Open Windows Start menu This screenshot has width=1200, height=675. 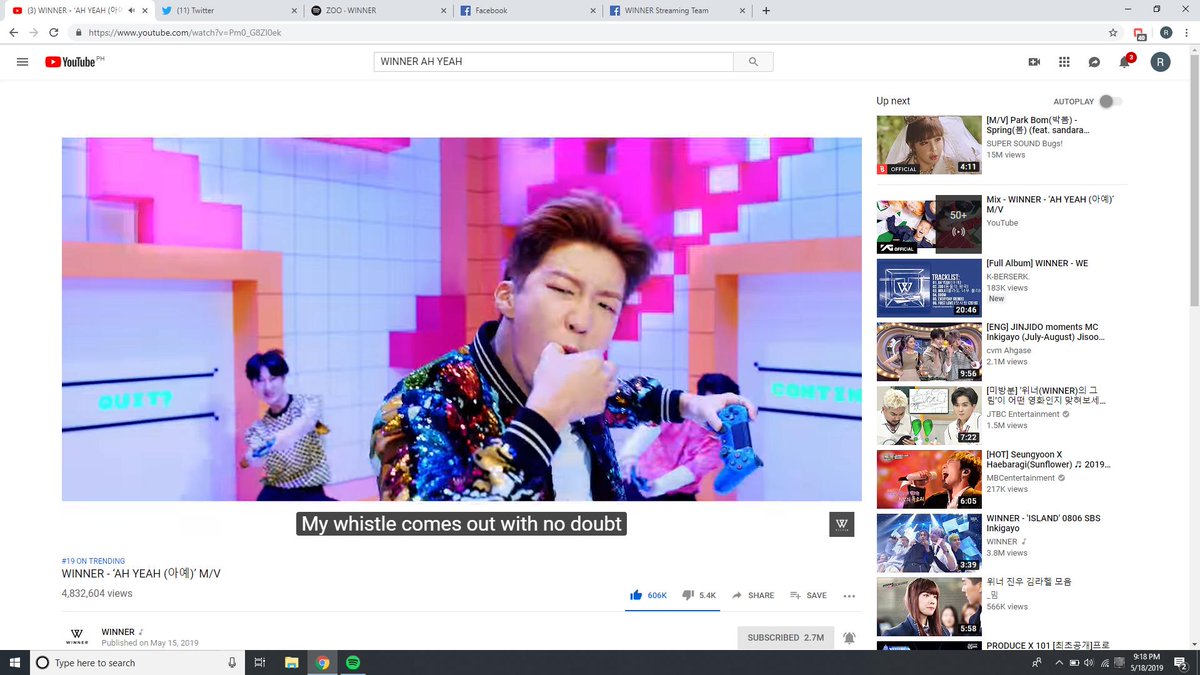pos(15,662)
